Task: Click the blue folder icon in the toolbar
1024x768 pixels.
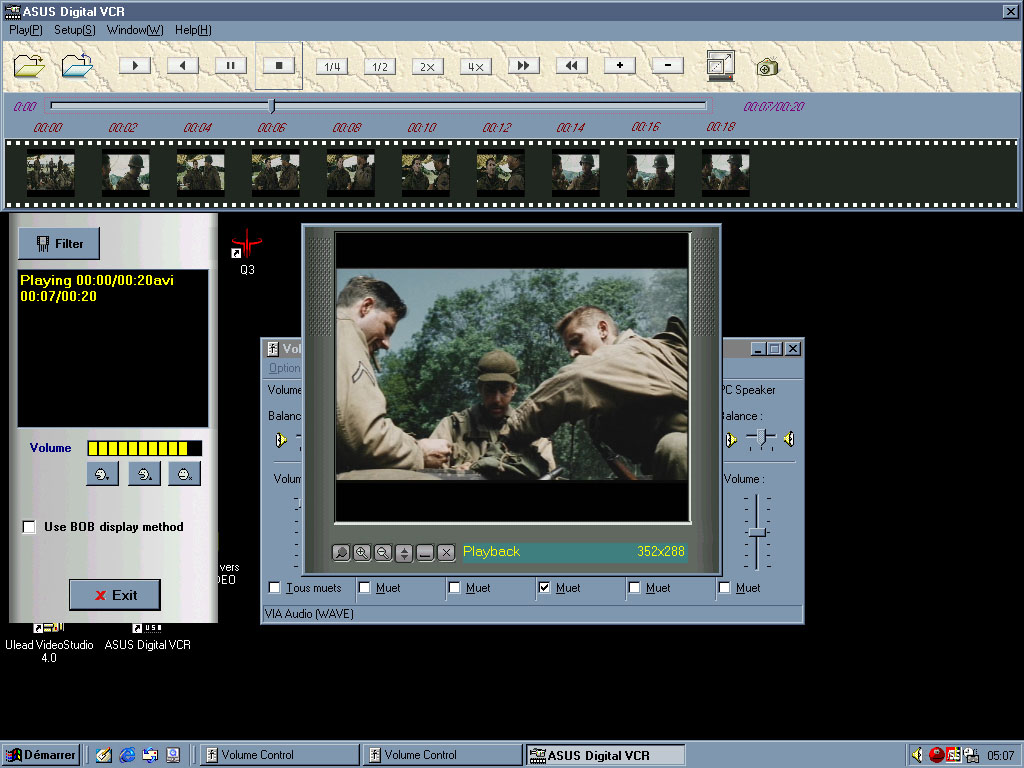Action: [x=77, y=65]
